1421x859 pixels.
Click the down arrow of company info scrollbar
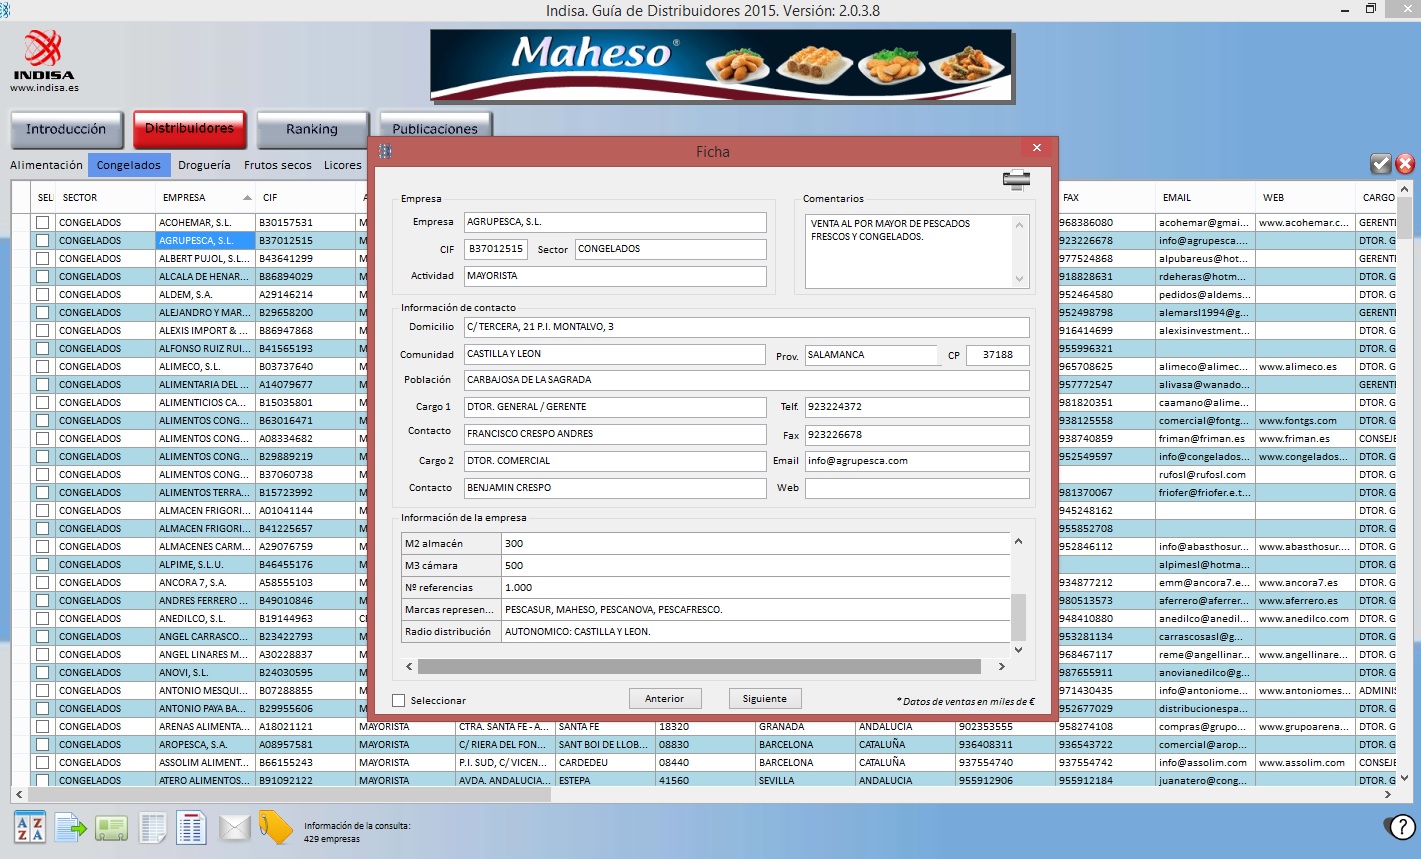point(1018,649)
